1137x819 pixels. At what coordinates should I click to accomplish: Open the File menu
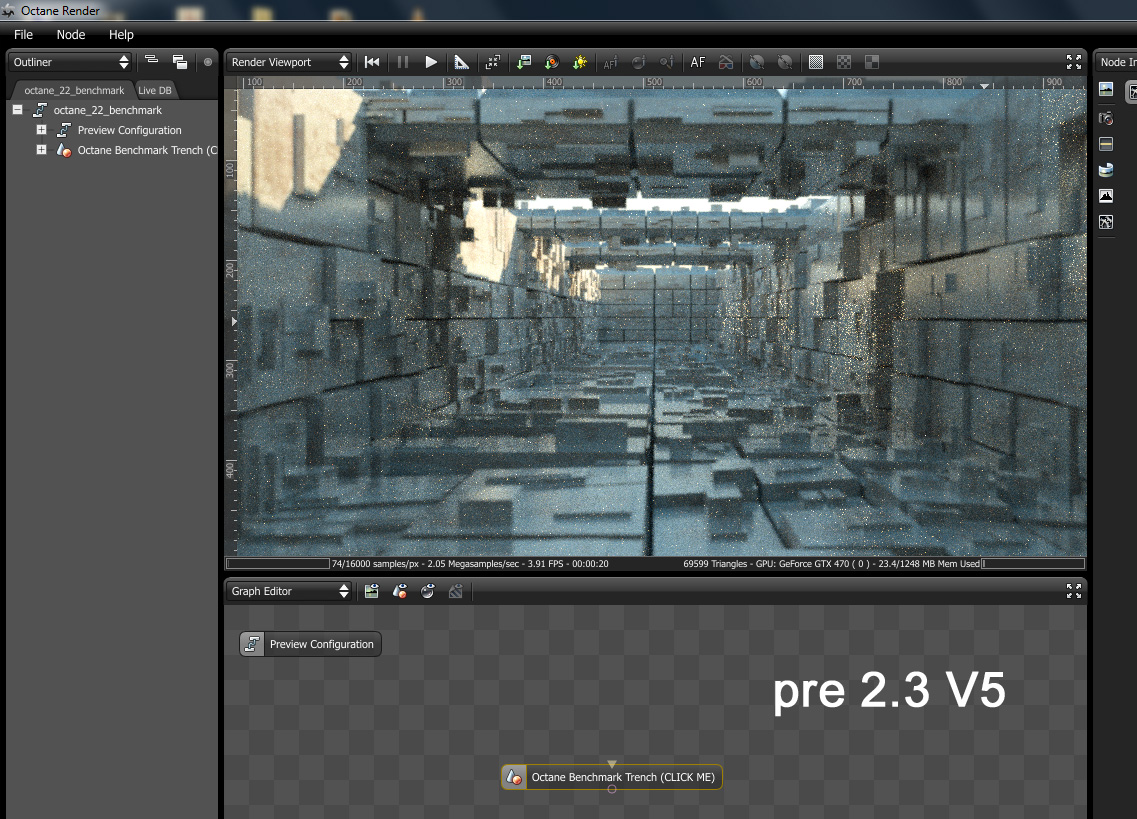23,35
